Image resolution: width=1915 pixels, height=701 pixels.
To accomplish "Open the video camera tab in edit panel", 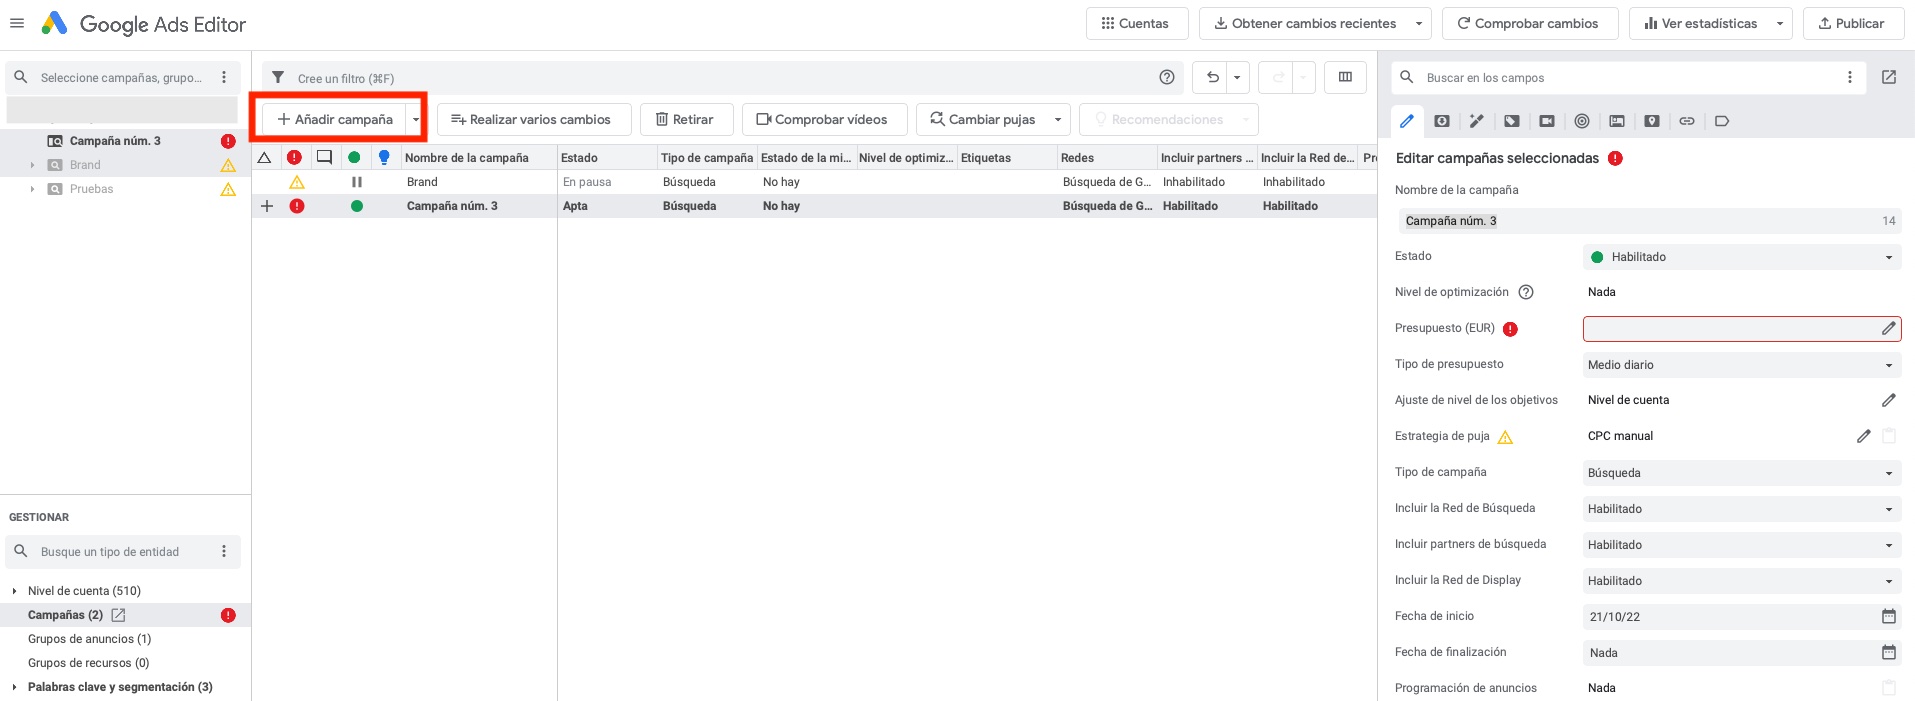I will 1547,121.
